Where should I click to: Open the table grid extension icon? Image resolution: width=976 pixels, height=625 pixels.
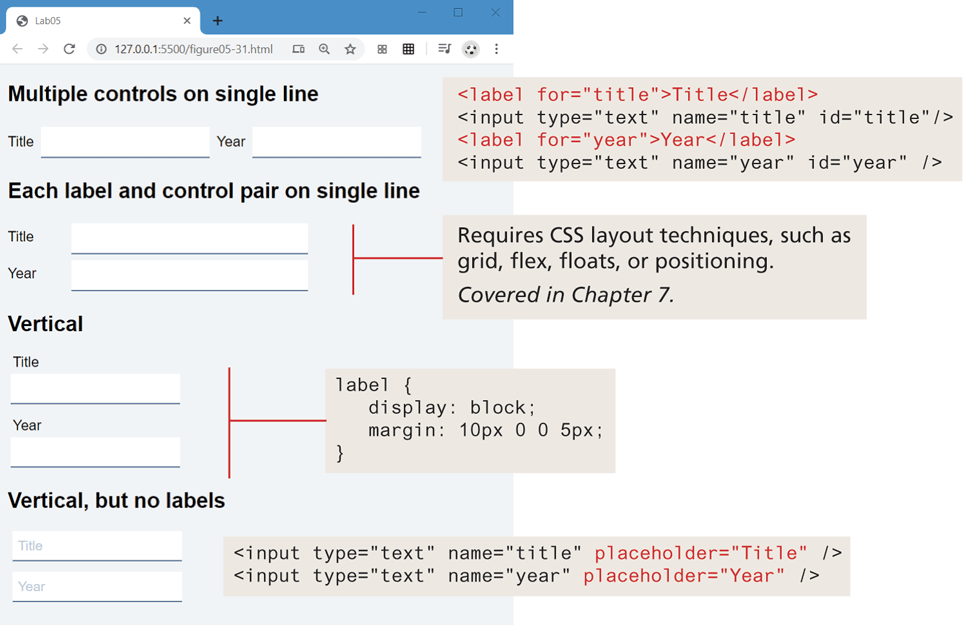pos(408,49)
